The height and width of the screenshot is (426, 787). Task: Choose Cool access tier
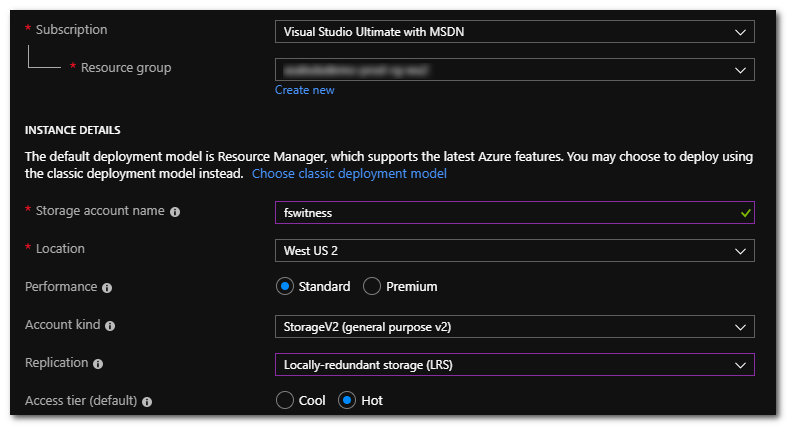[x=285, y=400]
